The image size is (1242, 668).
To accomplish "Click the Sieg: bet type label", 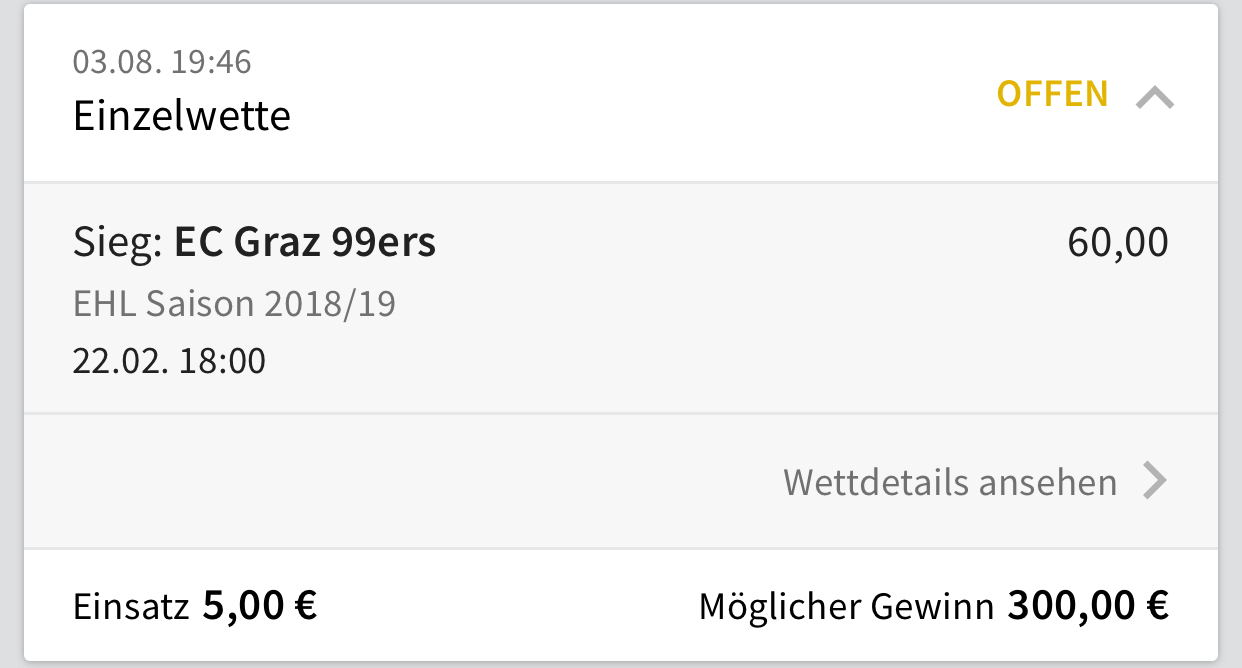I will tap(118, 243).
